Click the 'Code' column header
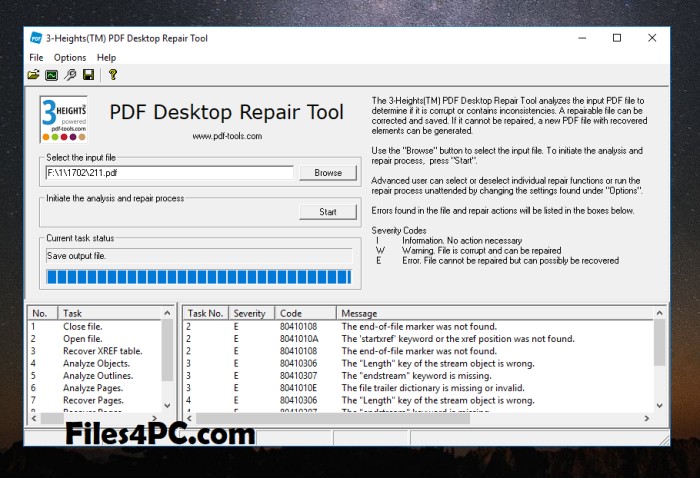Viewport: 700px width, 478px height. point(305,313)
